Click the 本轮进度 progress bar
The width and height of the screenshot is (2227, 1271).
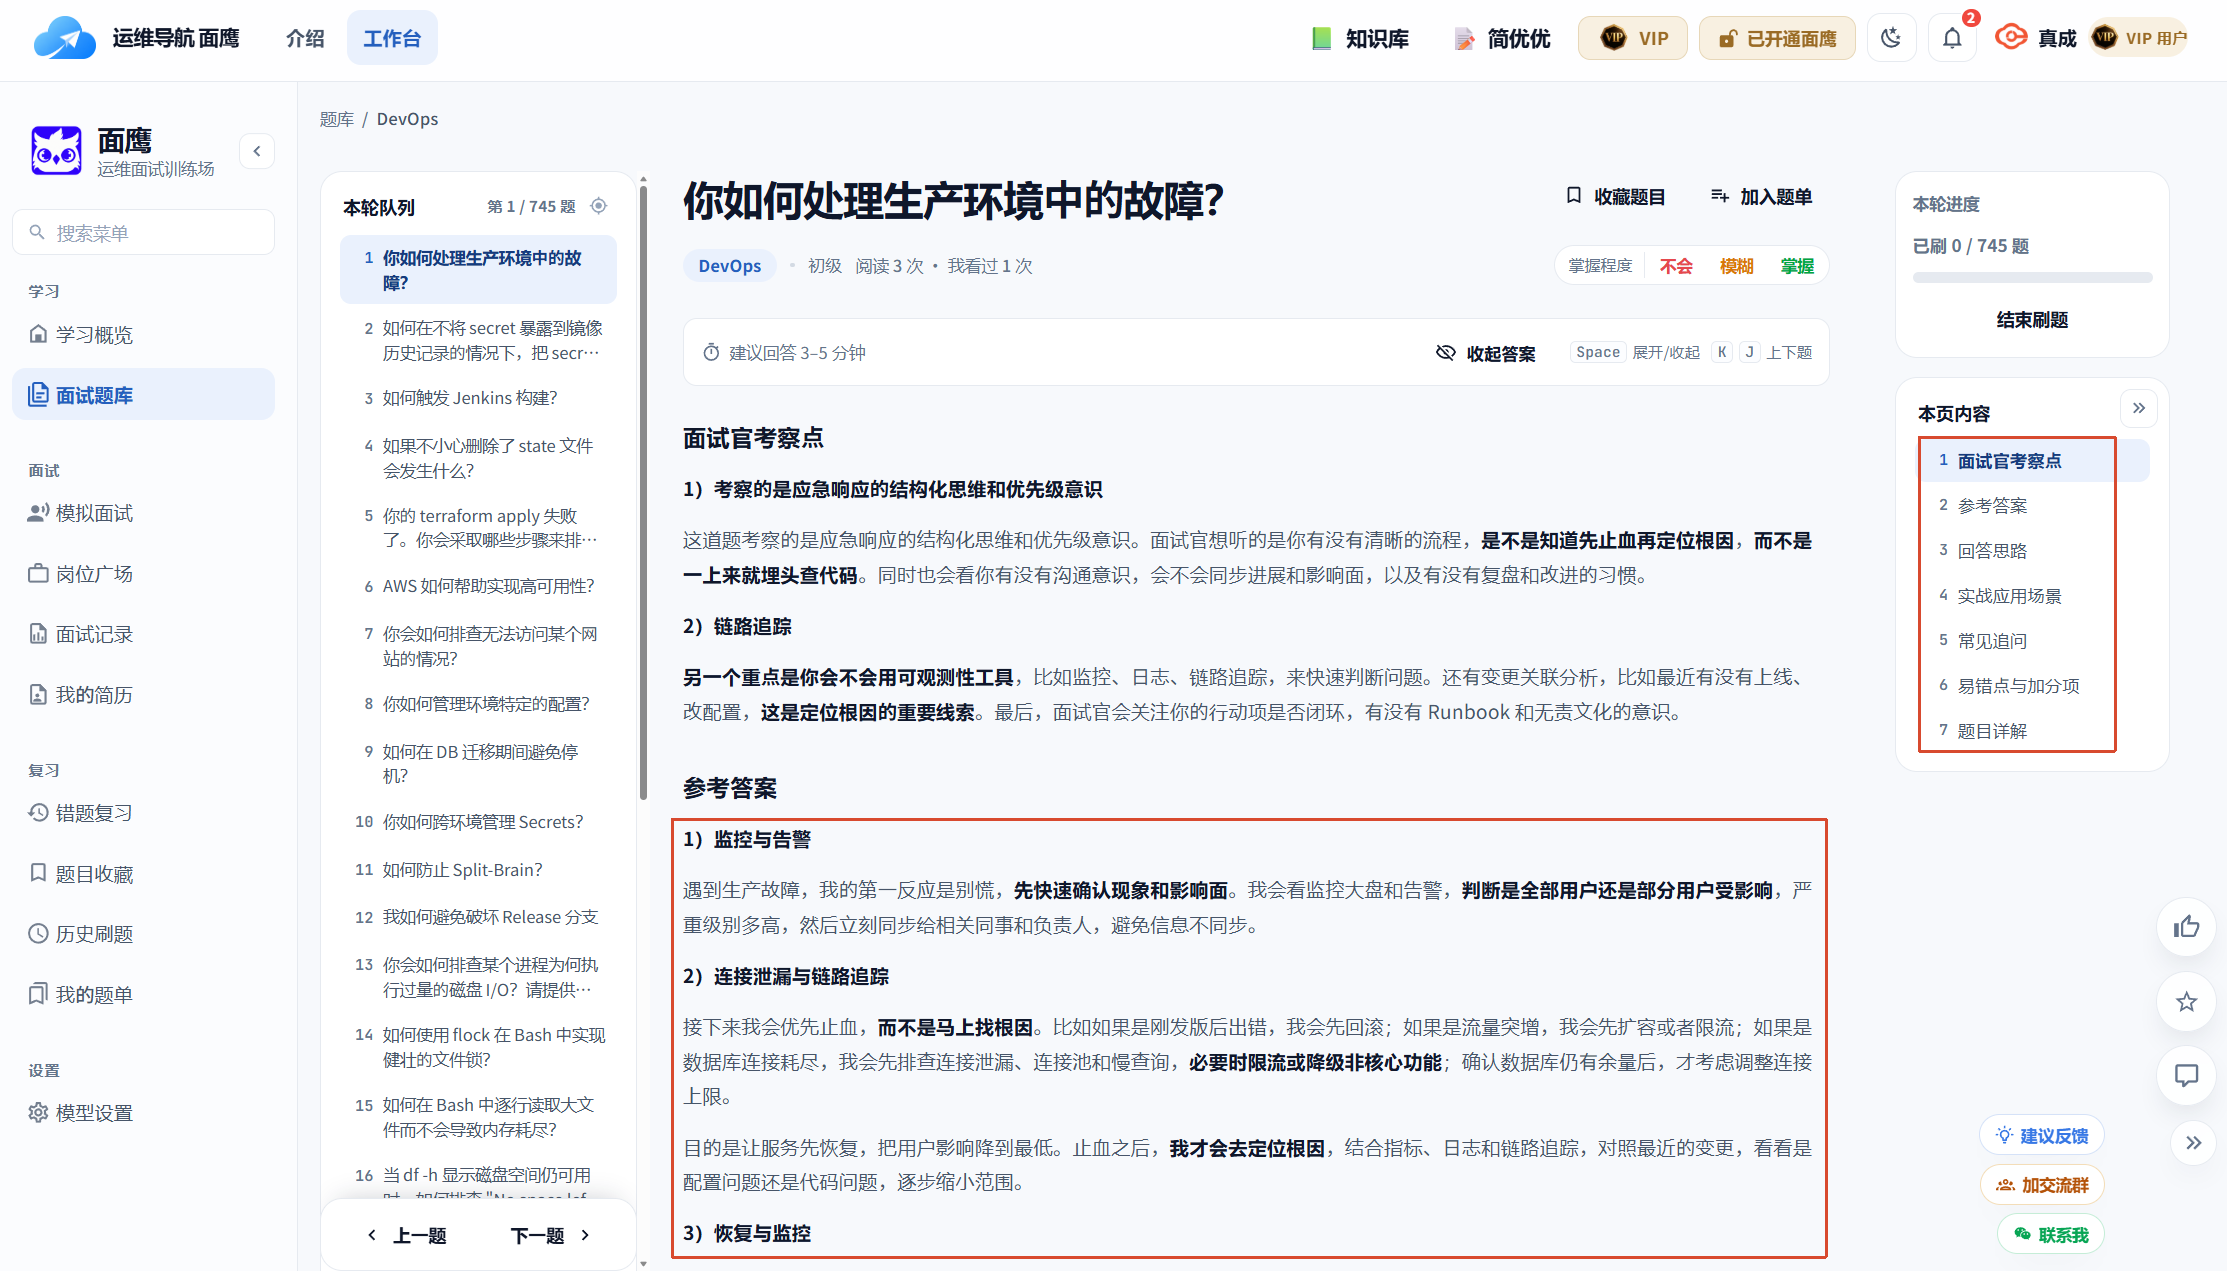coord(2032,277)
